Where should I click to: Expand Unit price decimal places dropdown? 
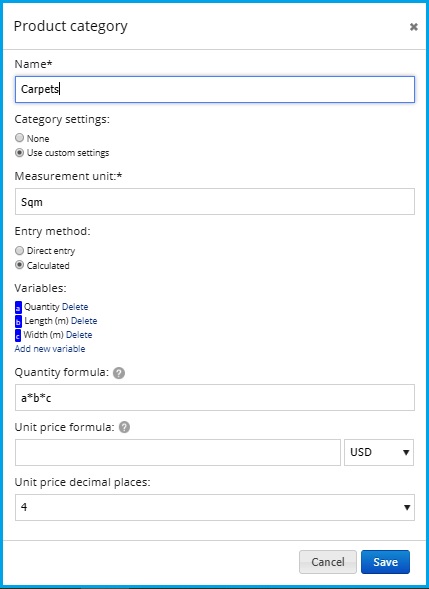tap(215, 507)
